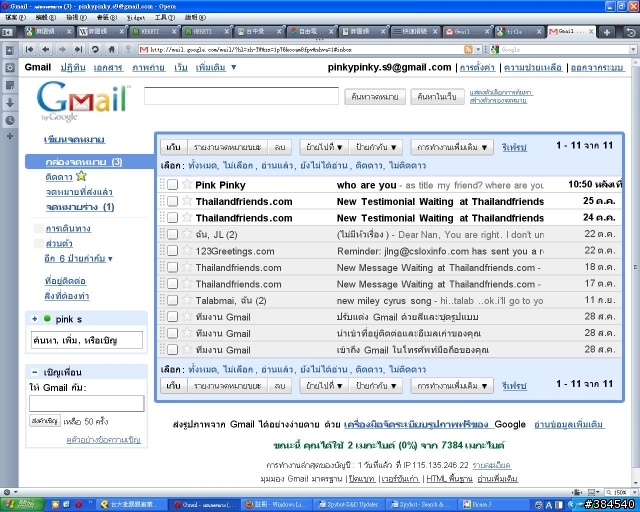Image resolution: width=640 pixels, height=512 pixels.
Task: Open Windows Start button
Action: point(20,505)
